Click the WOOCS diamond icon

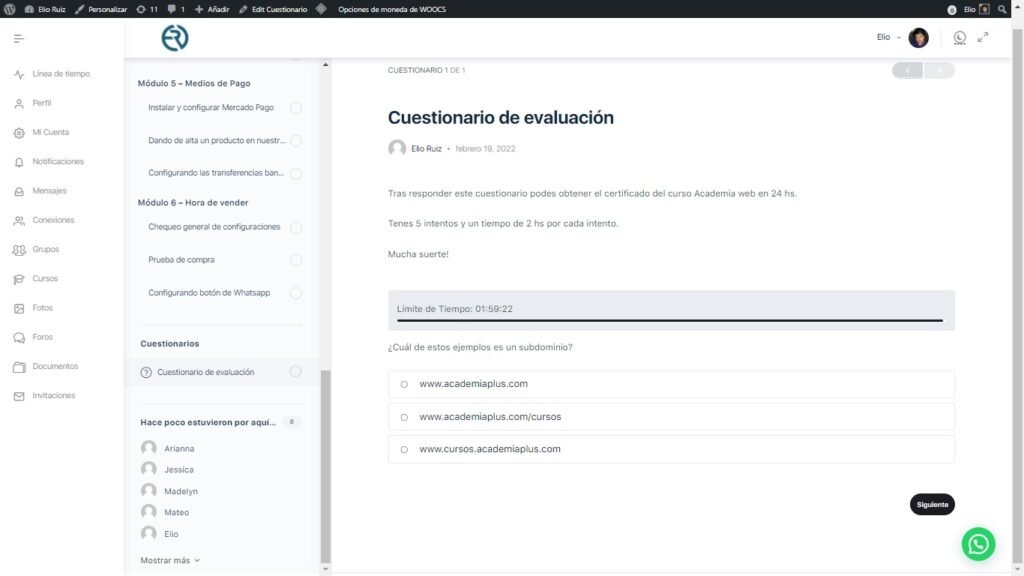point(321,9)
